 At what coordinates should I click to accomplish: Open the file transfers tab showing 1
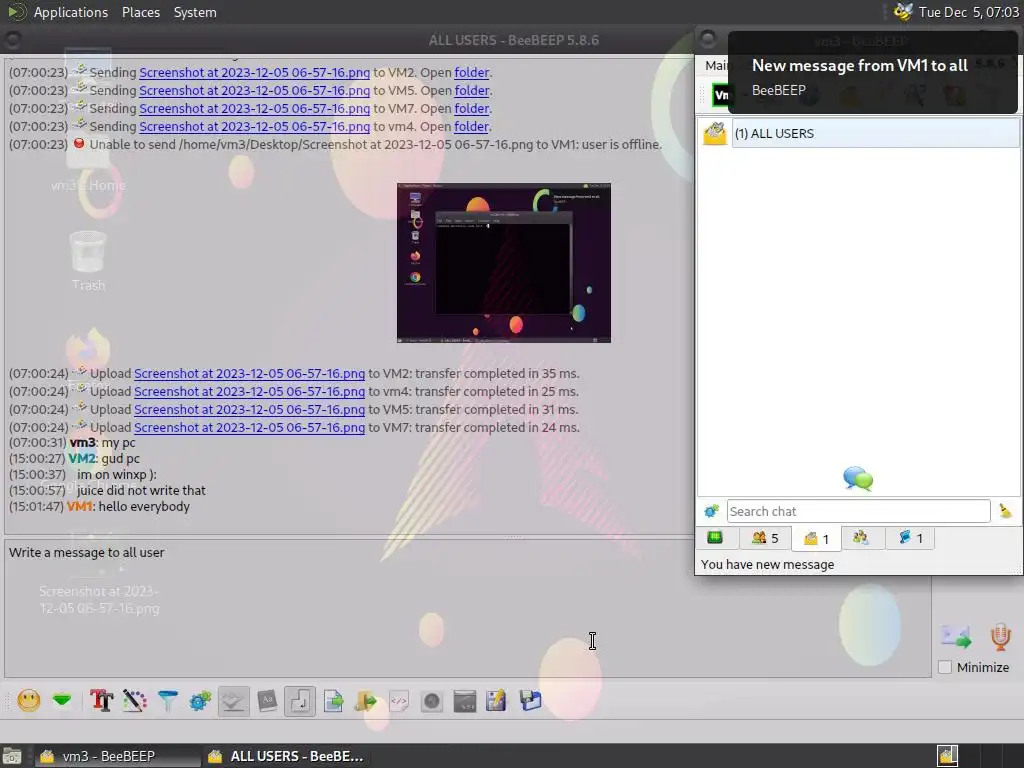(x=910, y=538)
